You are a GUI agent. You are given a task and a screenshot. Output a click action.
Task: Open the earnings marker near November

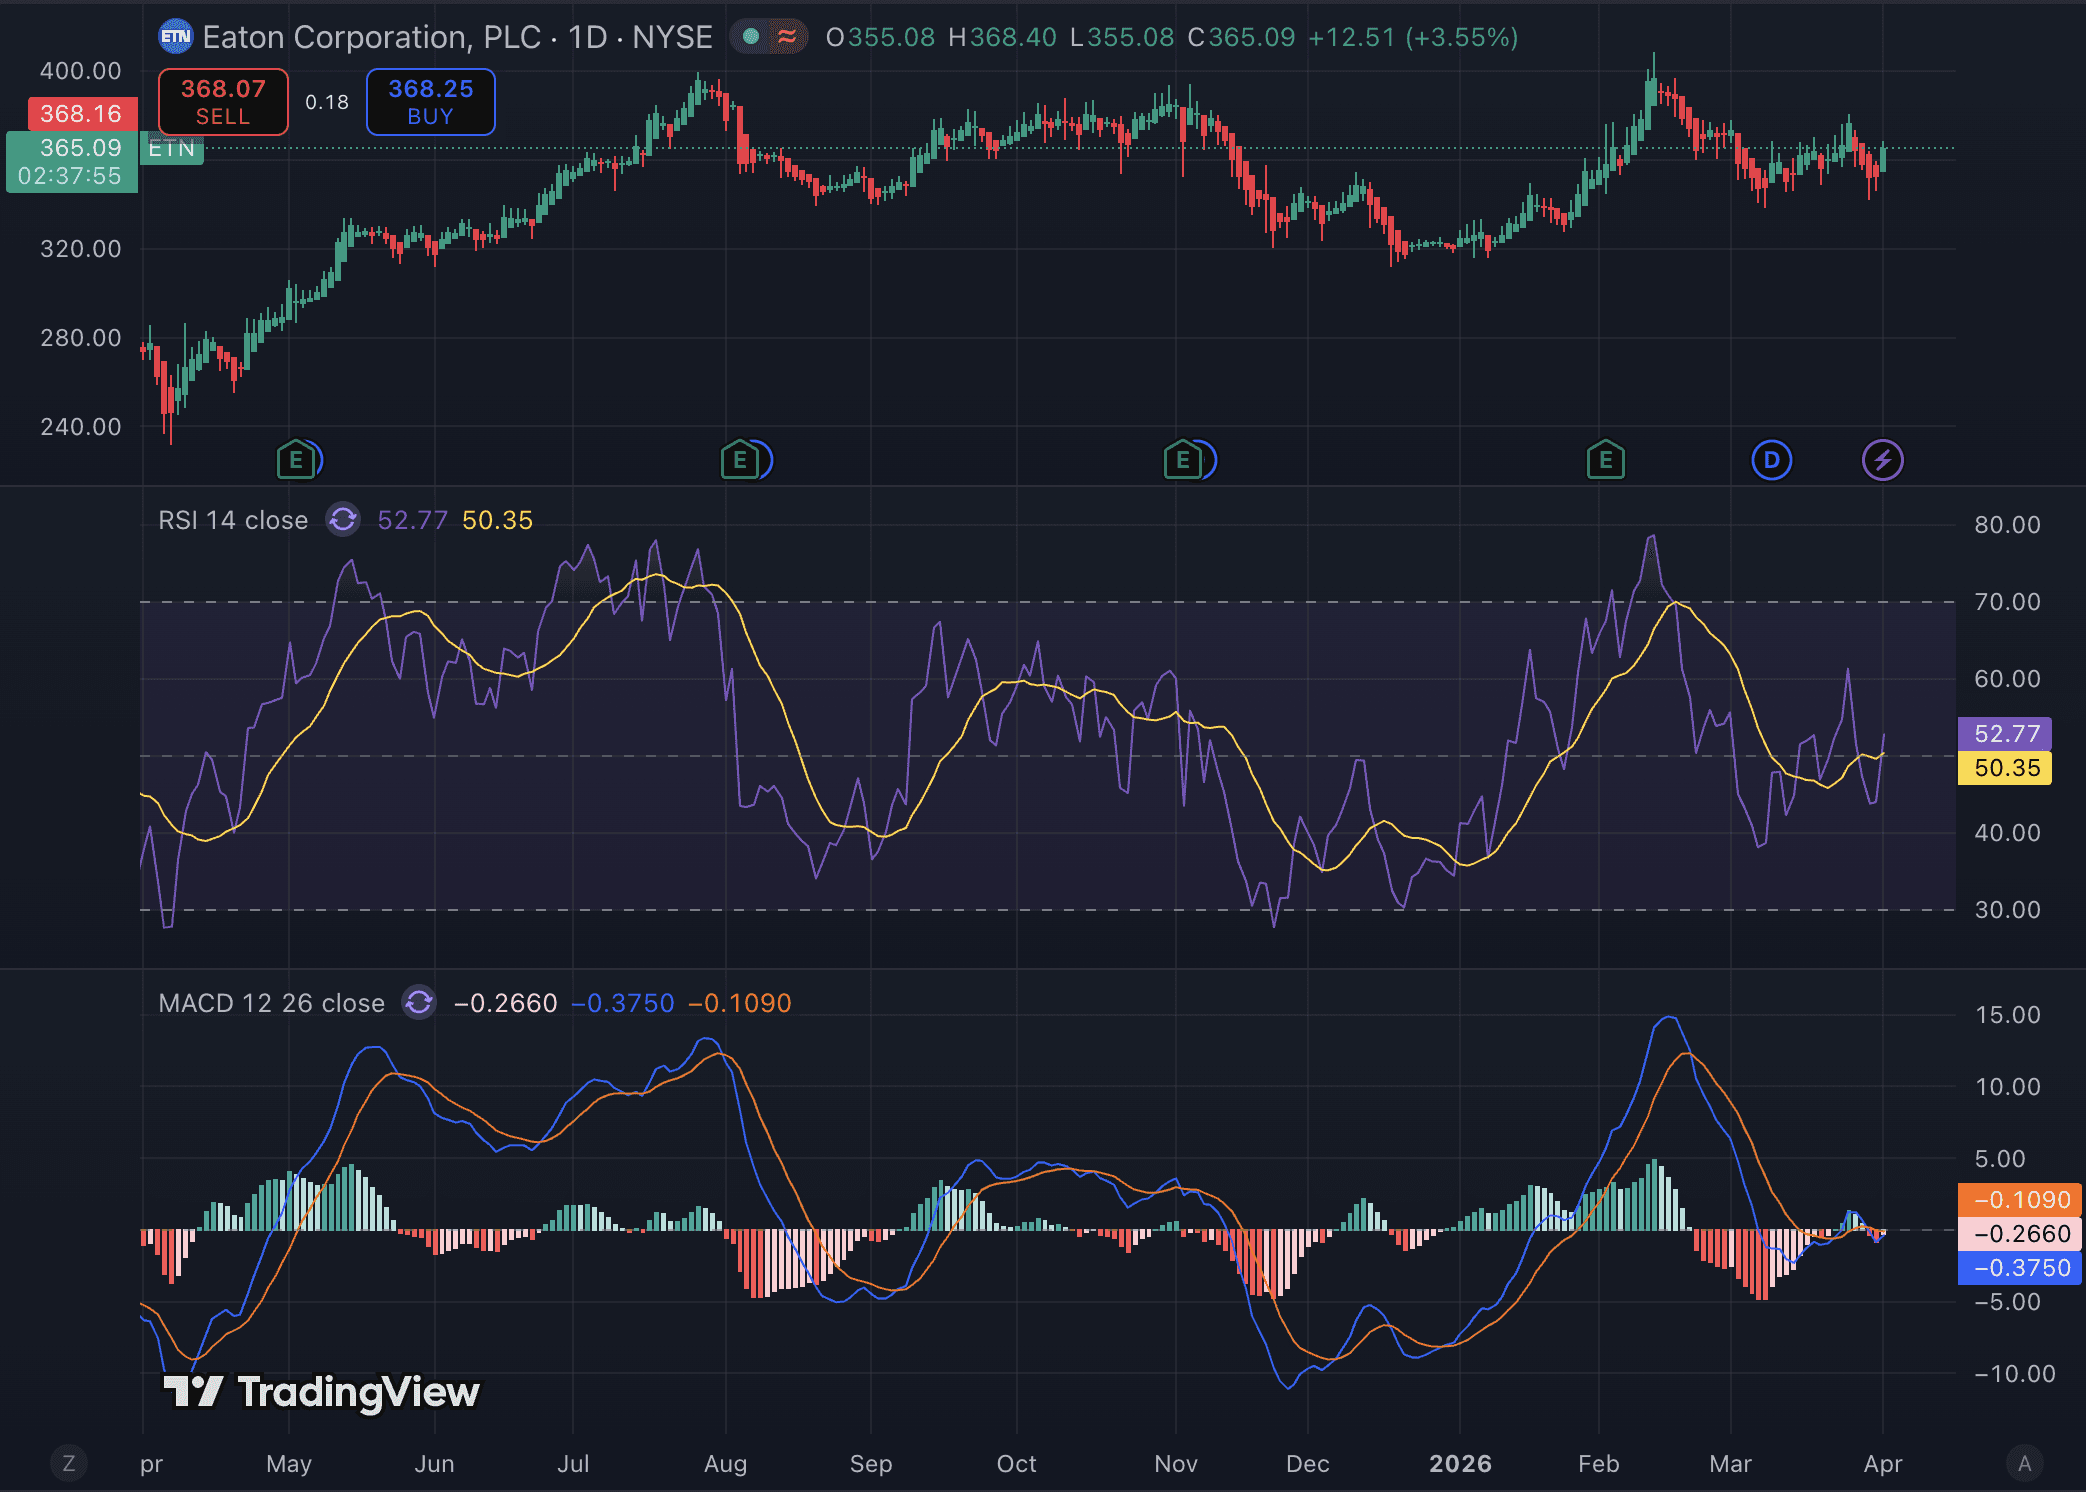coord(1183,460)
